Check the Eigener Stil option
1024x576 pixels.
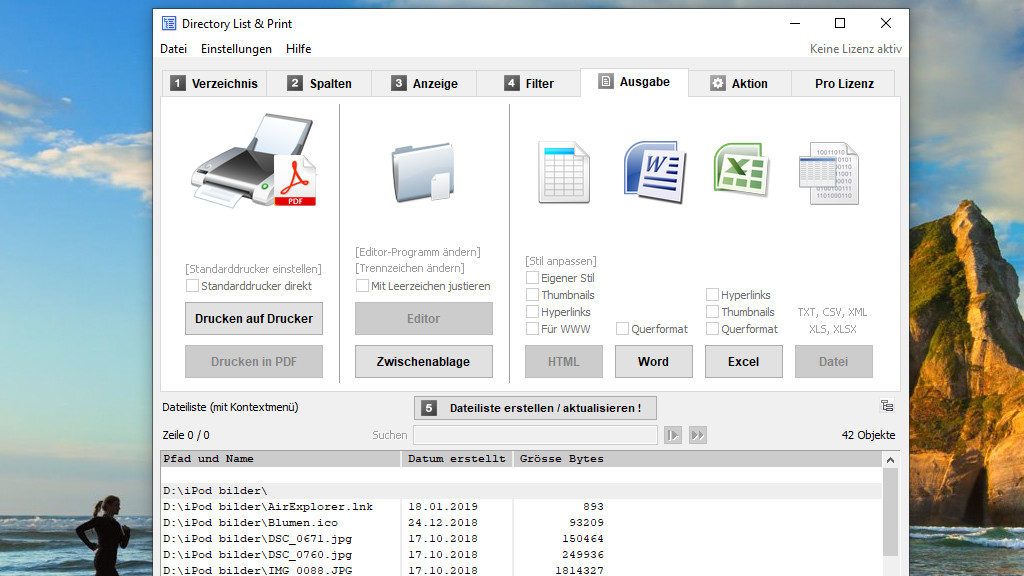click(x=533, y=278)
